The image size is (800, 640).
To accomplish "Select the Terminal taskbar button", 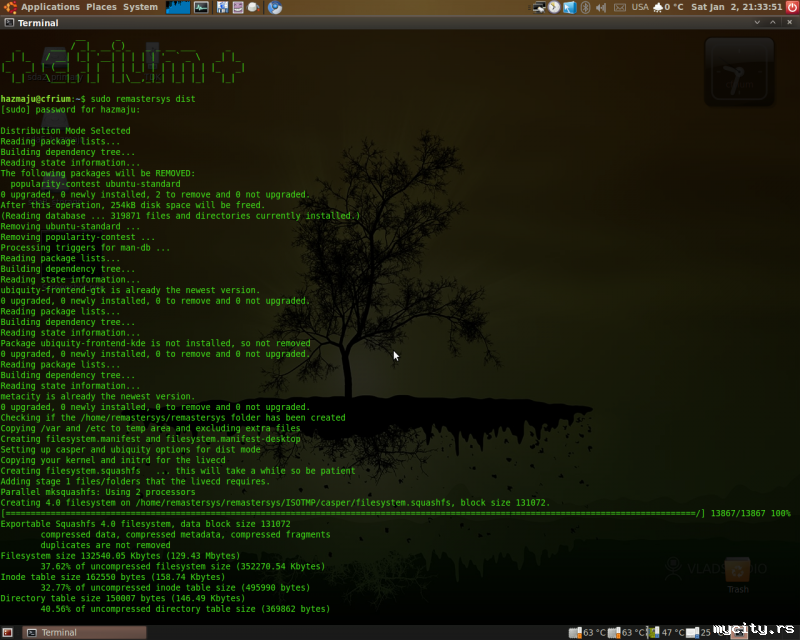I will point(84,632).
